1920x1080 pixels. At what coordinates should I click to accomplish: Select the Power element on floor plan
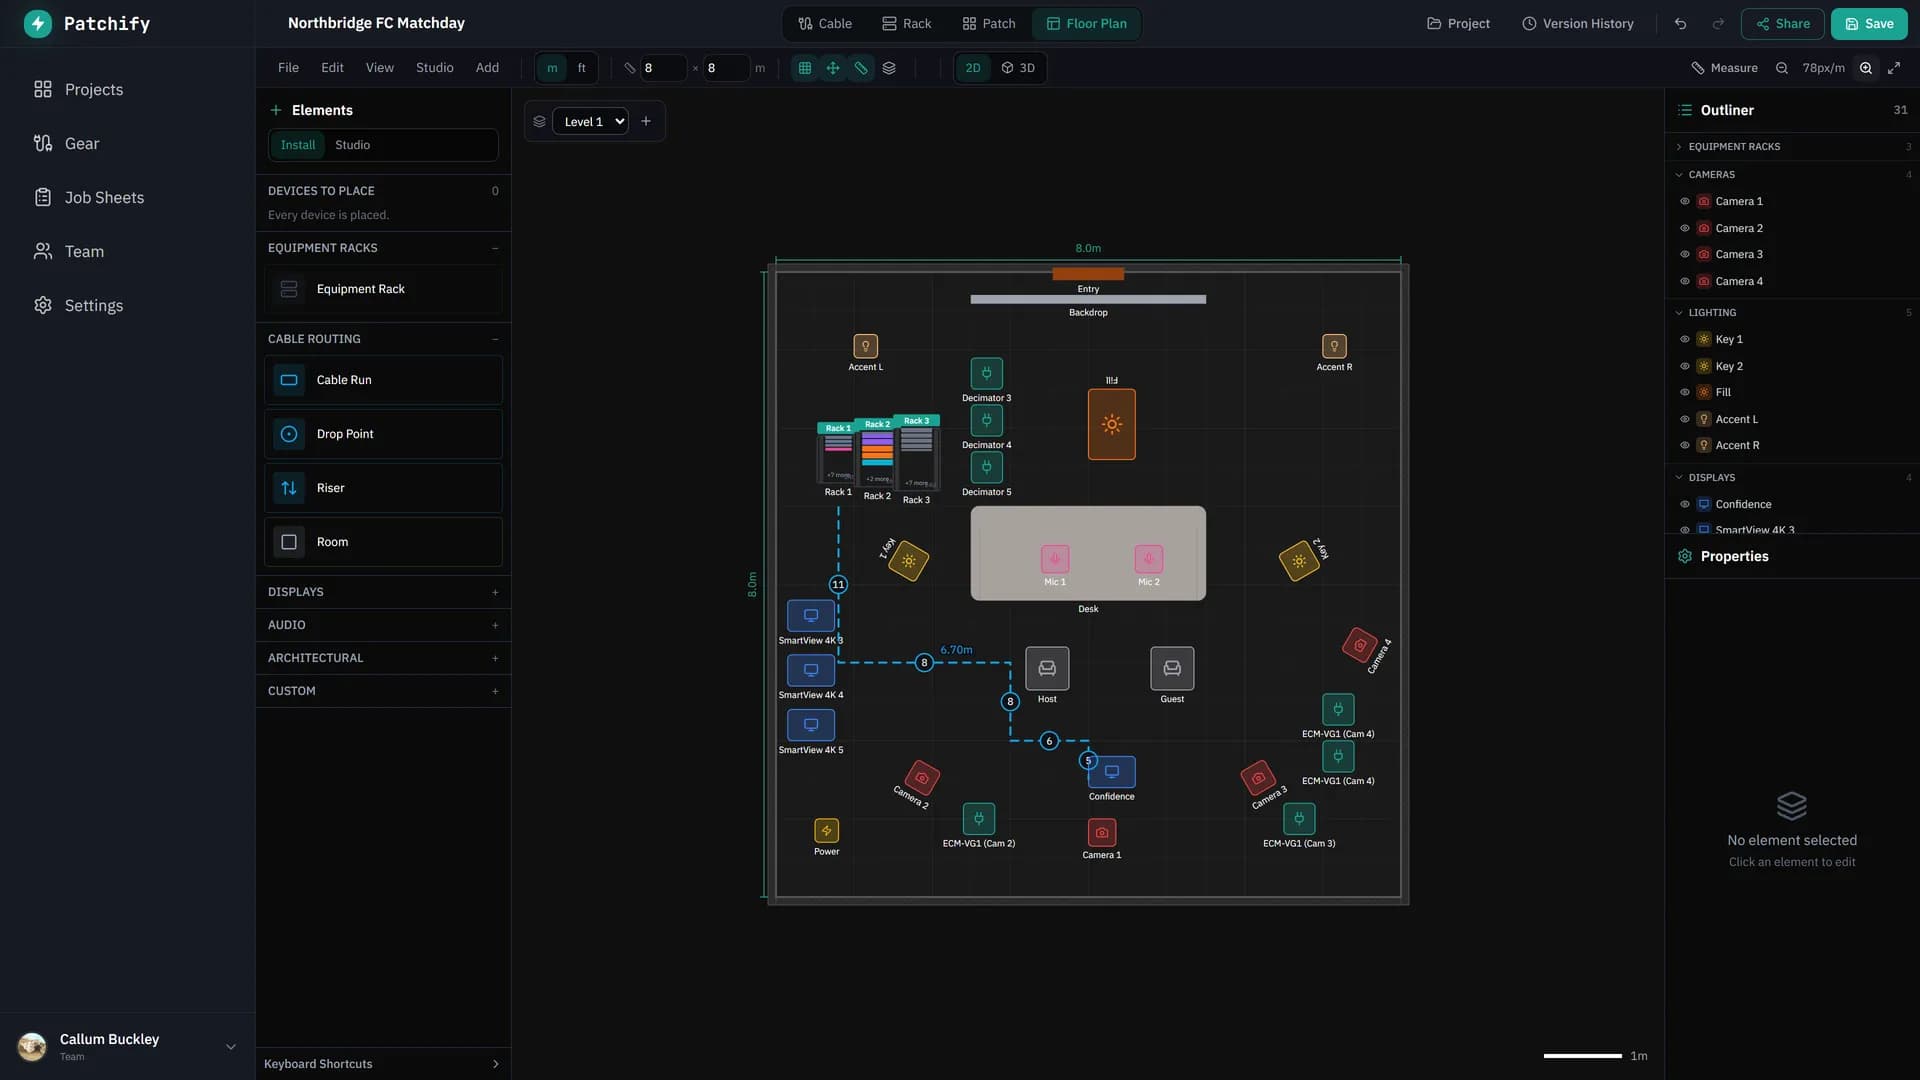826,831
